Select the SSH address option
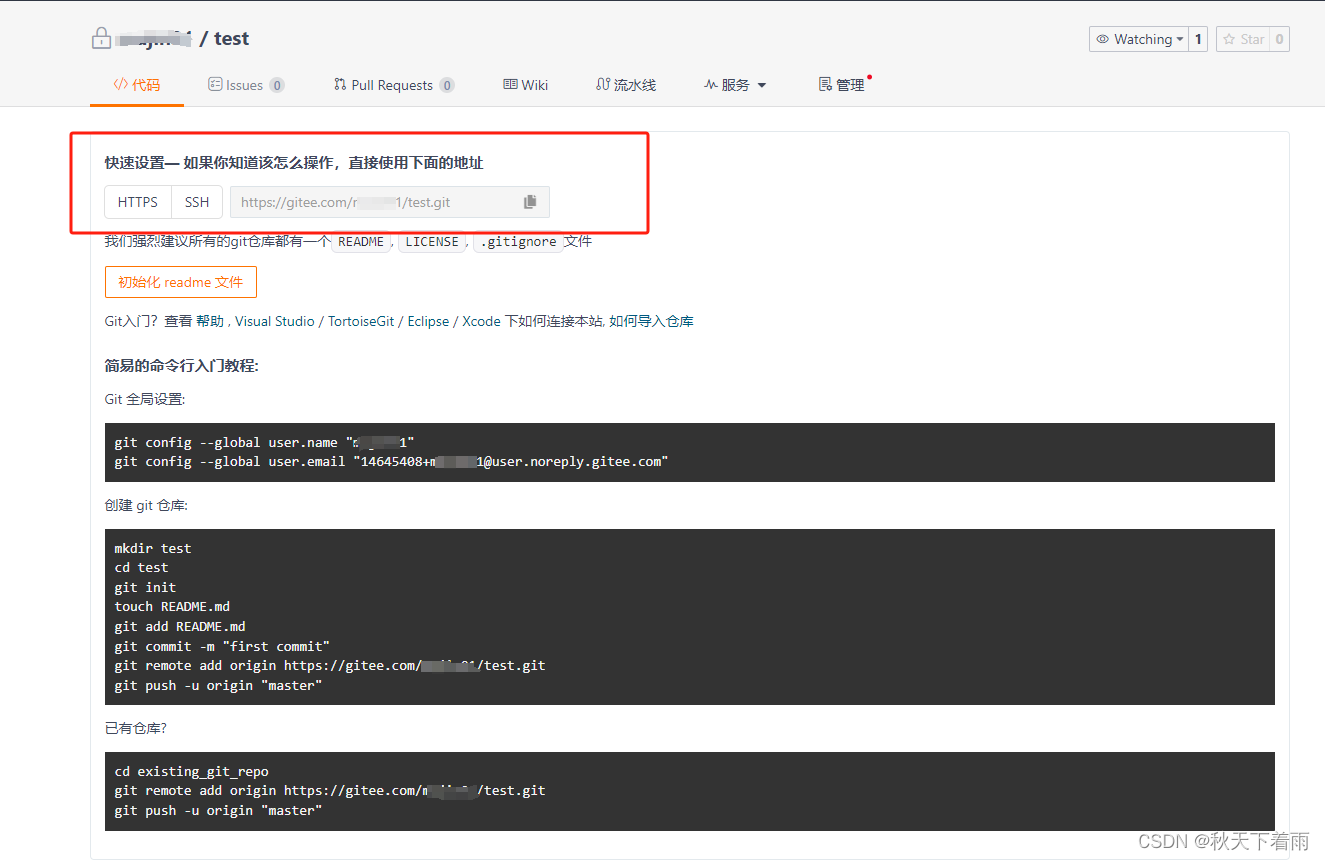The image size is (1325, 860). pyautogui.click(x=197, y=202)
